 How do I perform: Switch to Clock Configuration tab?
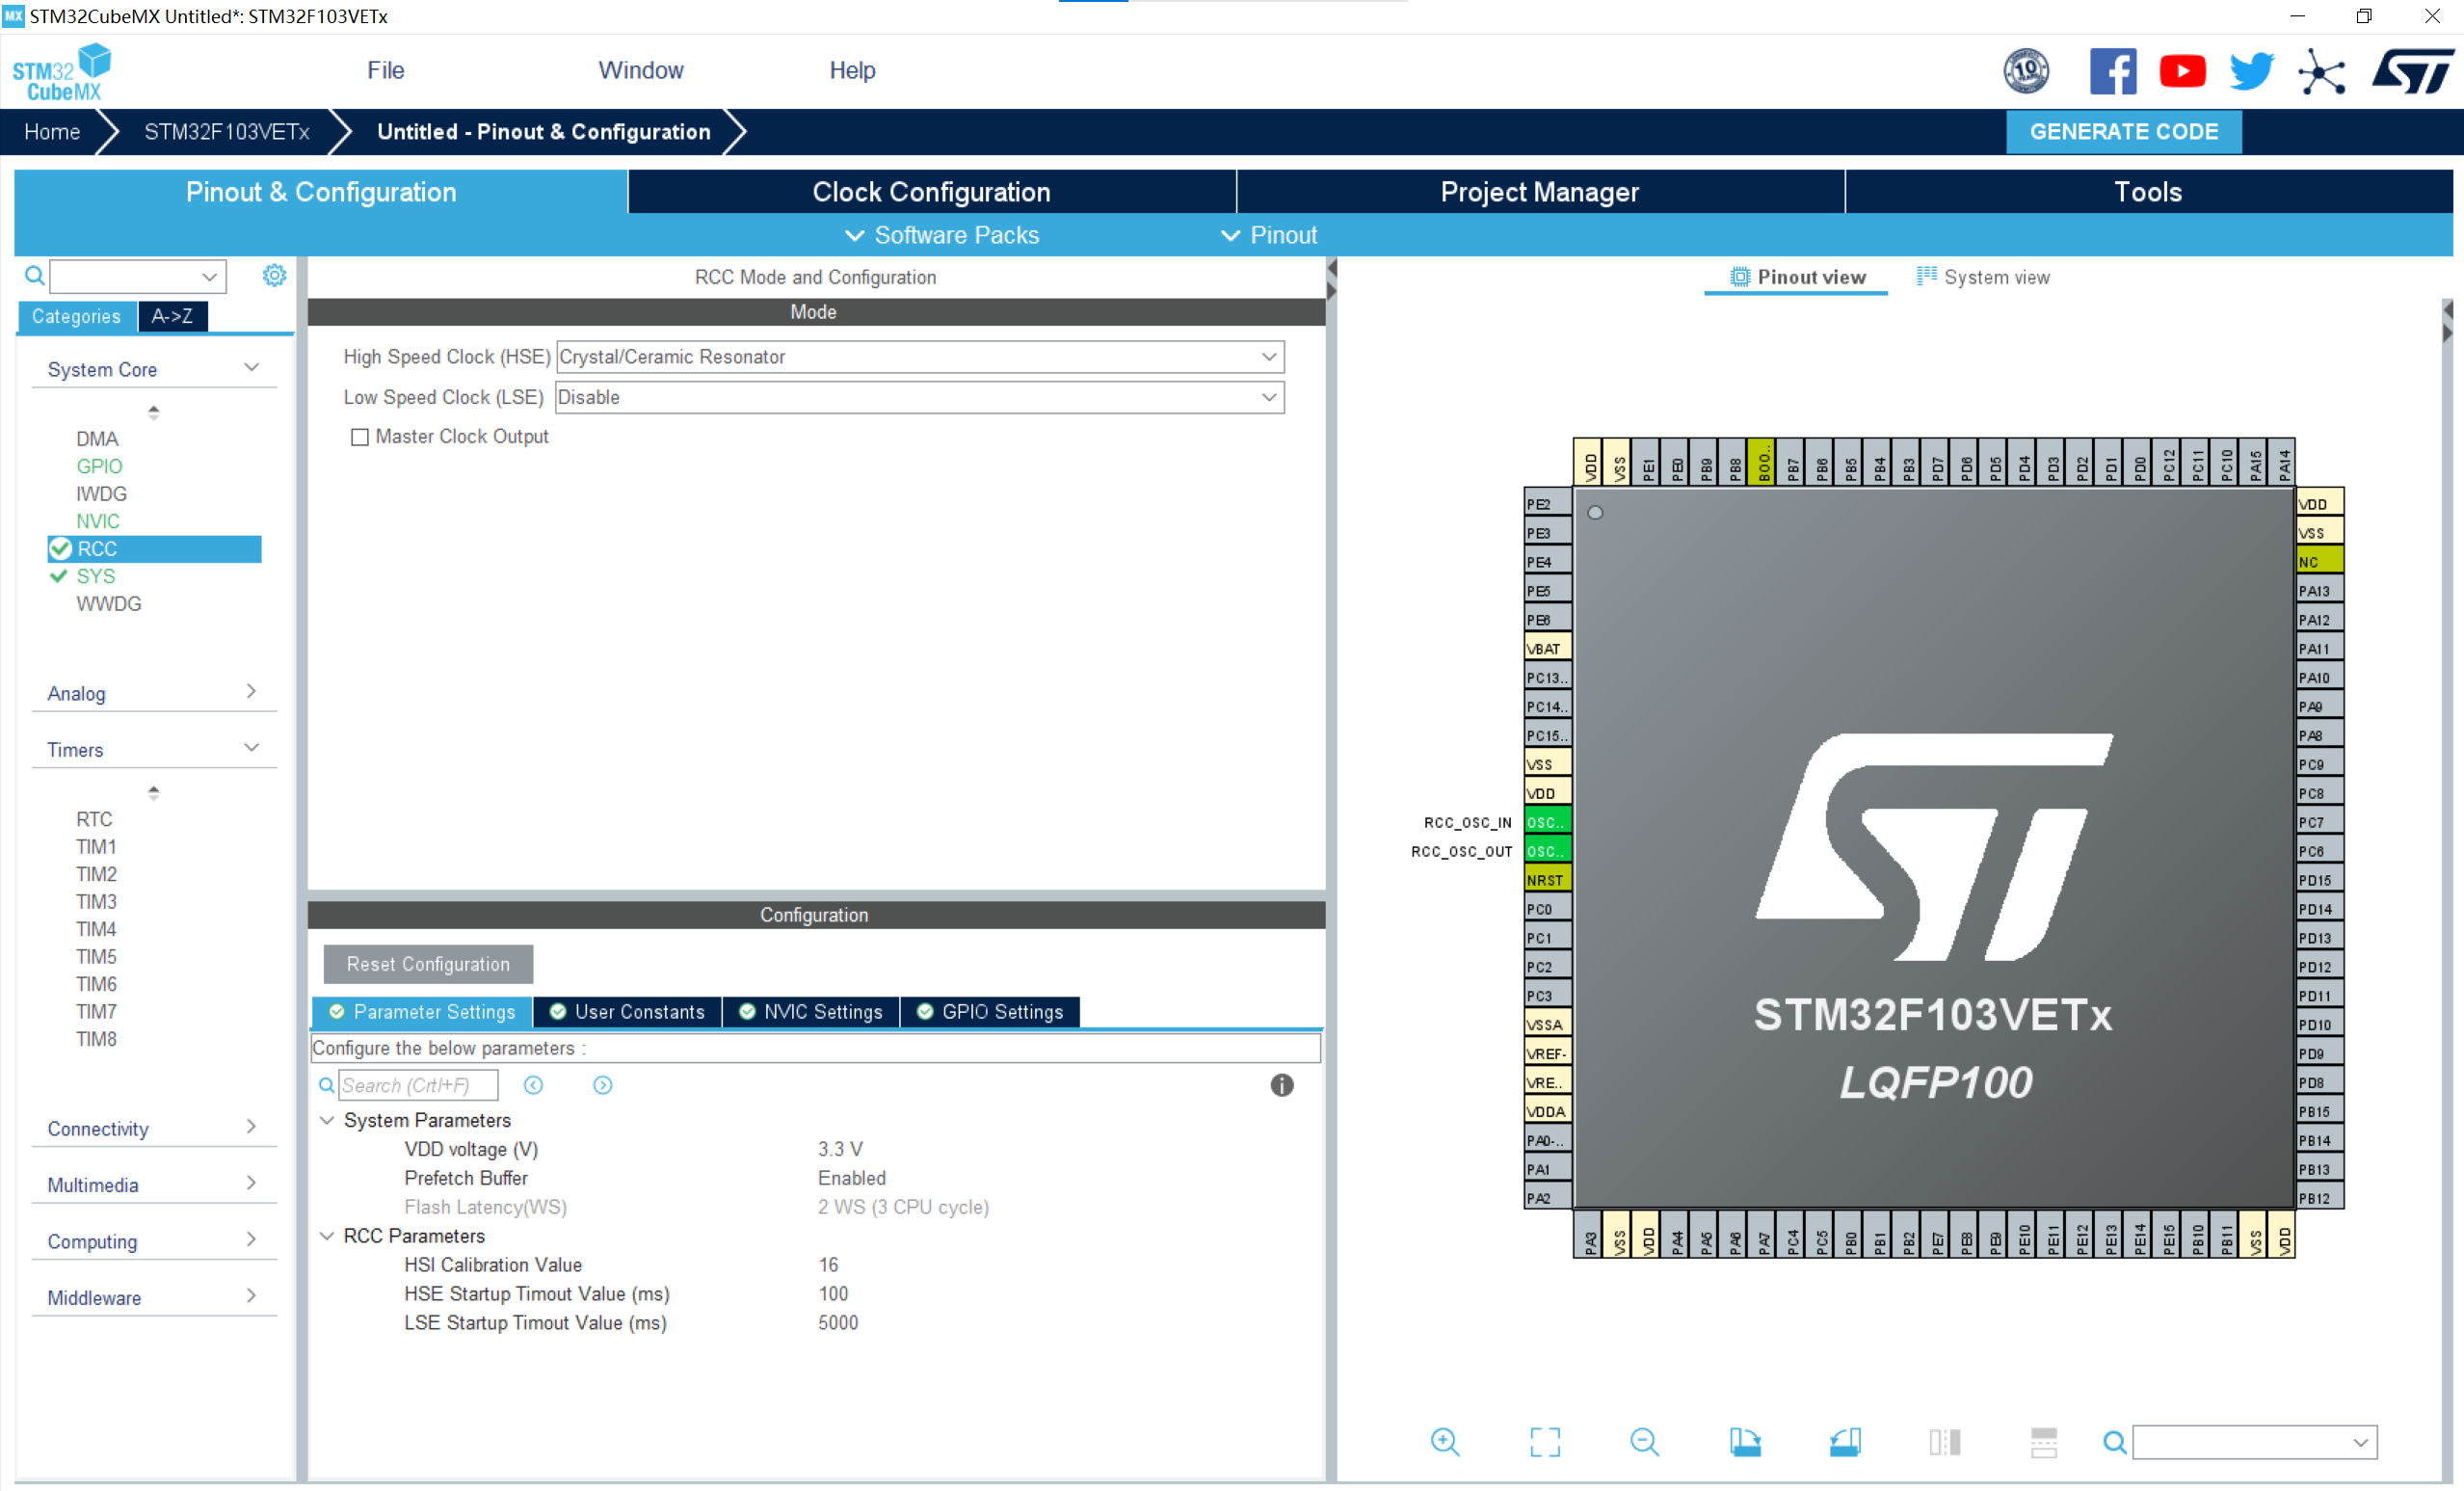click(932, 192)
